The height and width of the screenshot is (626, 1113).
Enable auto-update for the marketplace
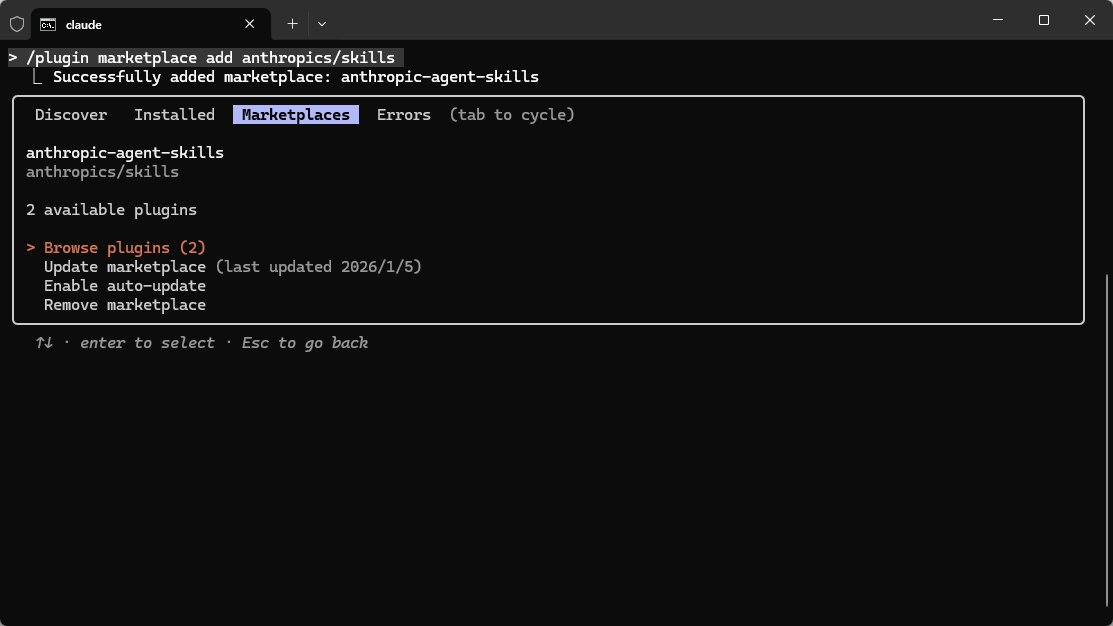tap(125, 286)
